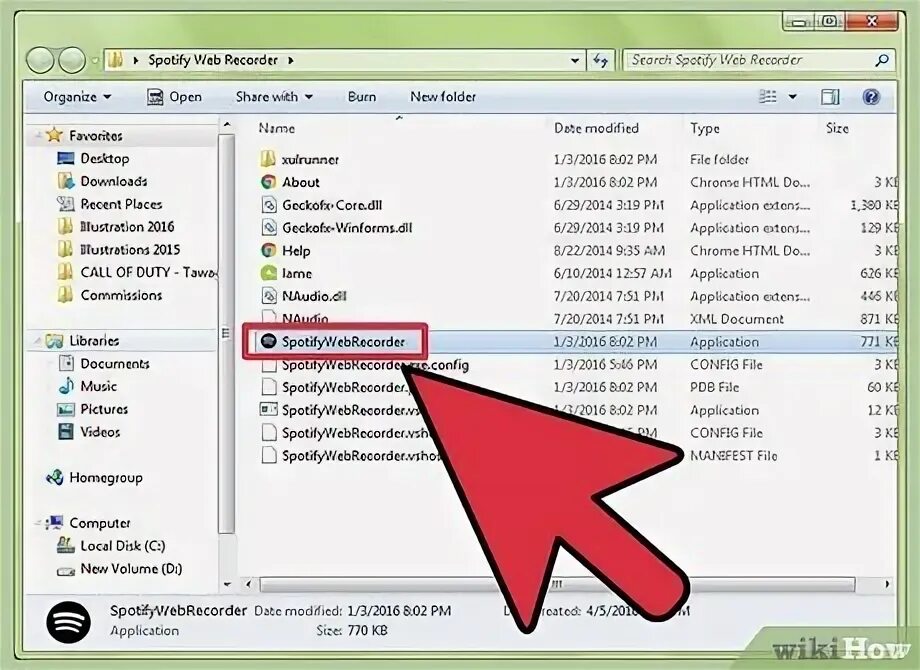This screenshot has width=920, height=670.
Task: Sort by the Name column header
Action: click(x=277, y=128)
